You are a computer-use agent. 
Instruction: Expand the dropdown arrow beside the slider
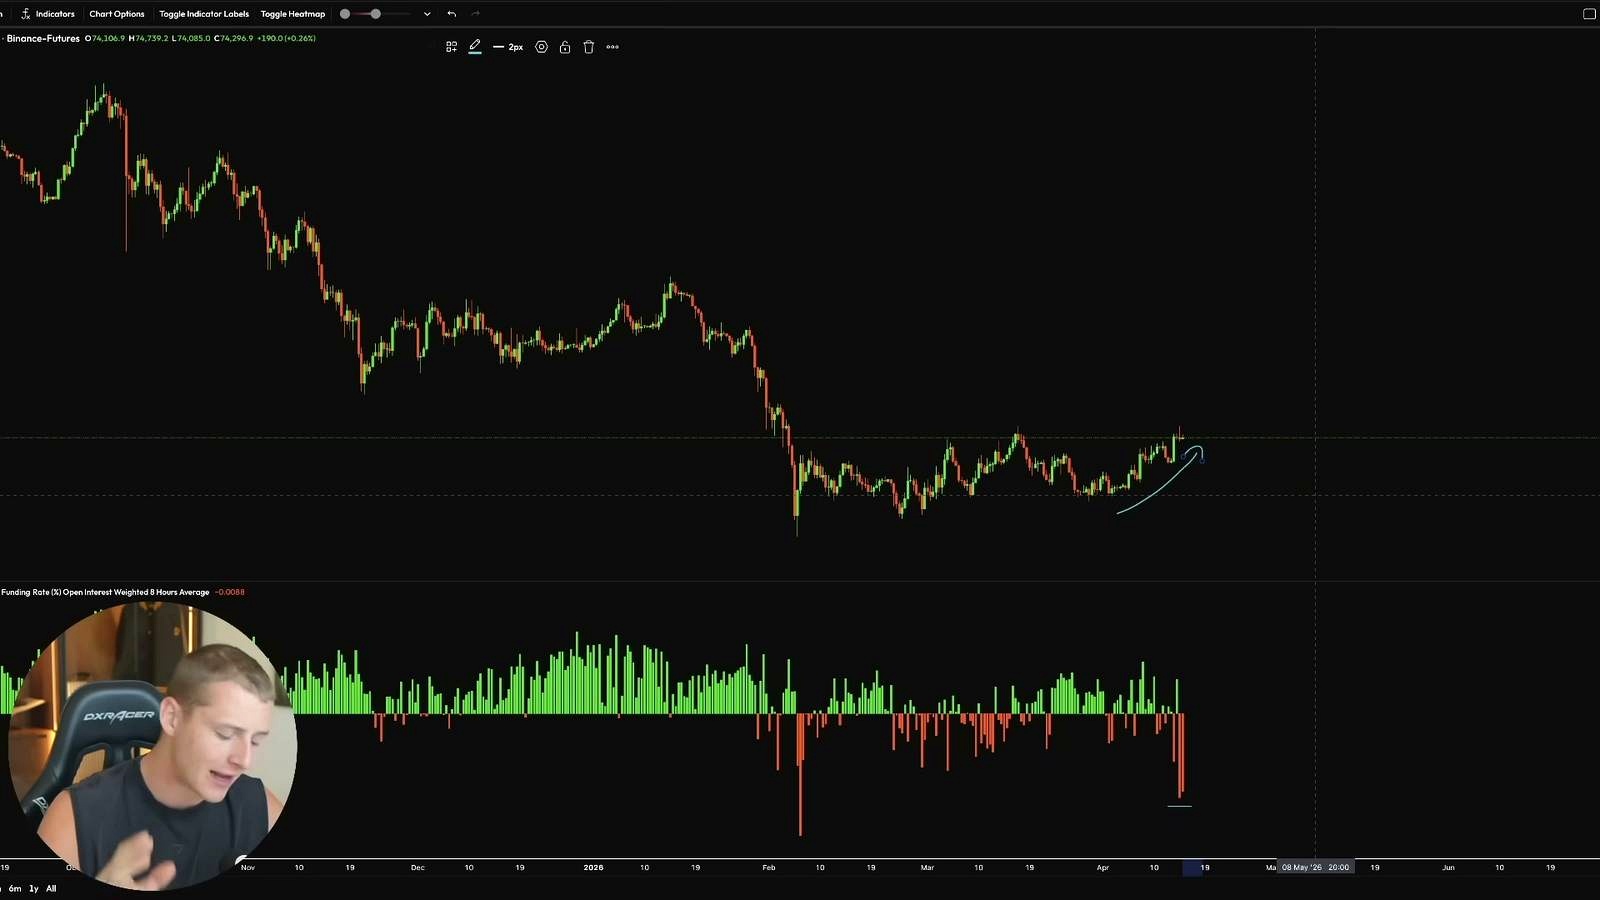tap(427, 14)
